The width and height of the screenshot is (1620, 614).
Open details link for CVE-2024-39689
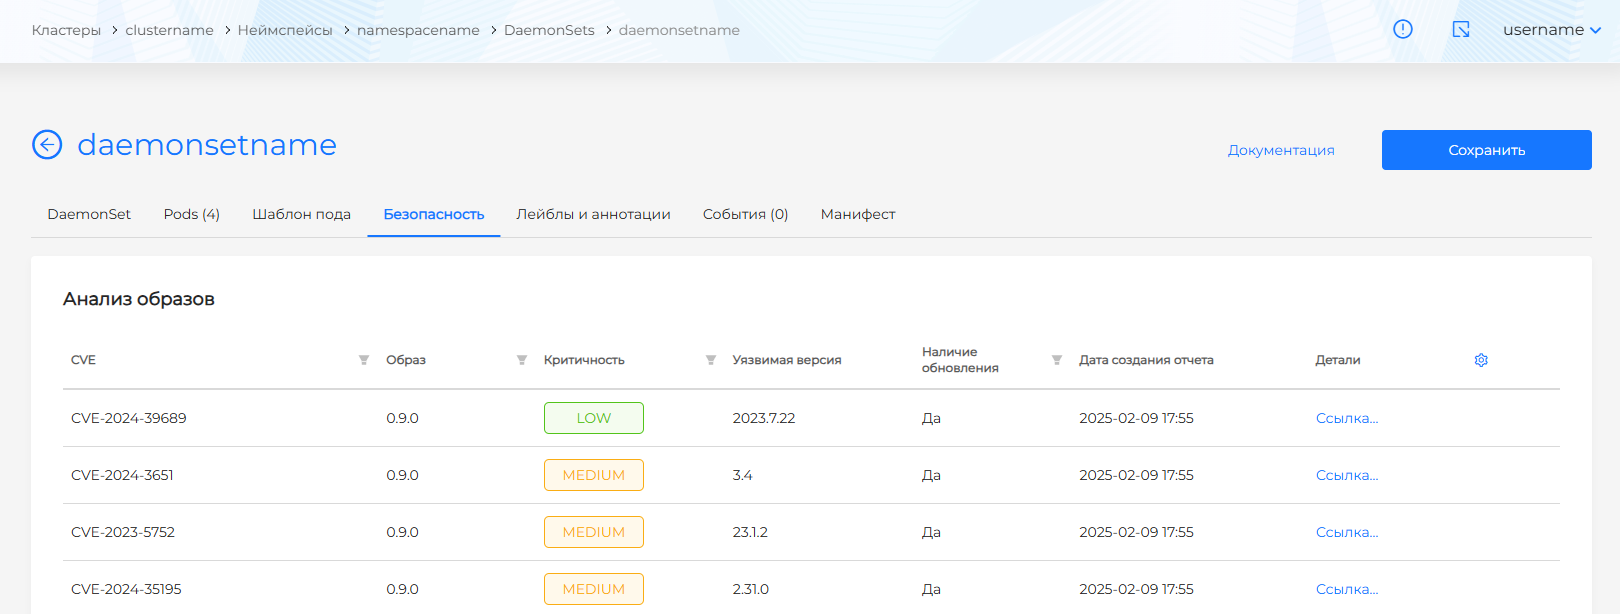(1346, 418)
